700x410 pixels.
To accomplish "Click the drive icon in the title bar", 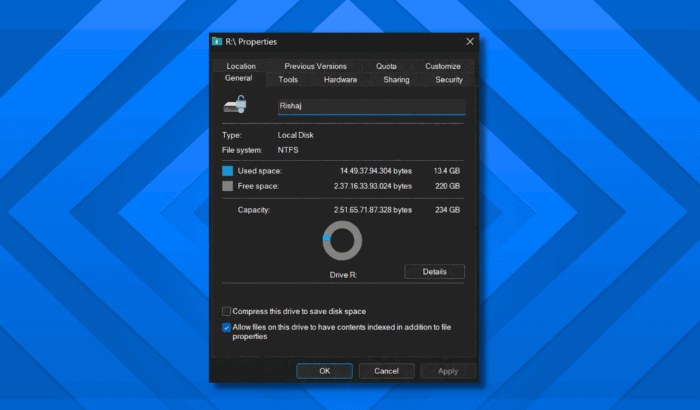I will coord(217,42).
